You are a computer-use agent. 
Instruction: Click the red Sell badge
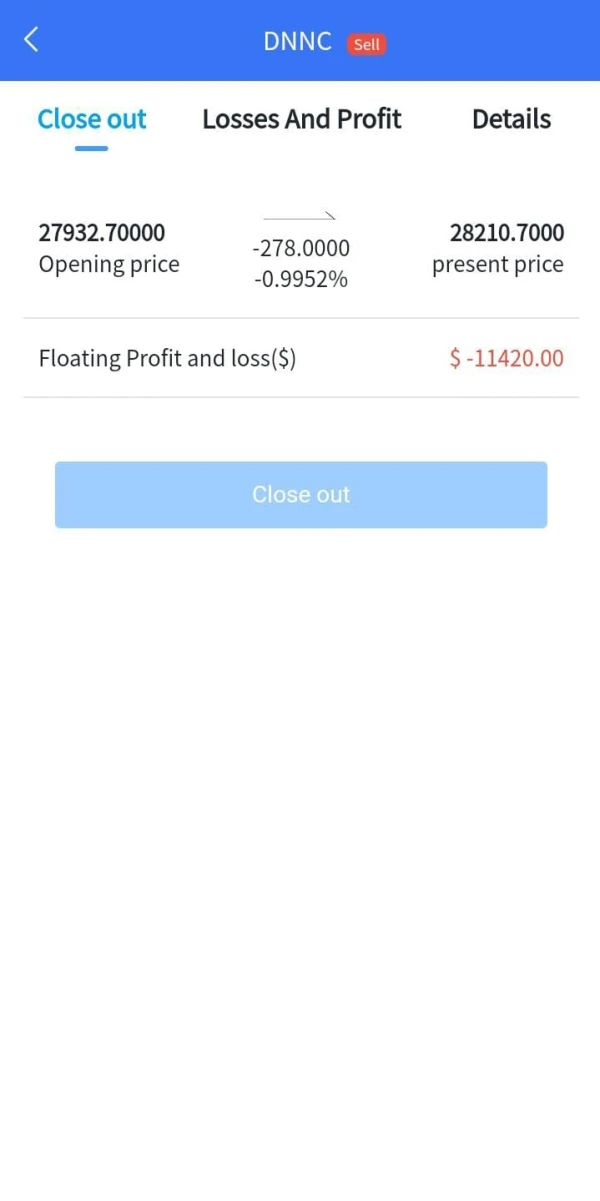pos(366,44)
